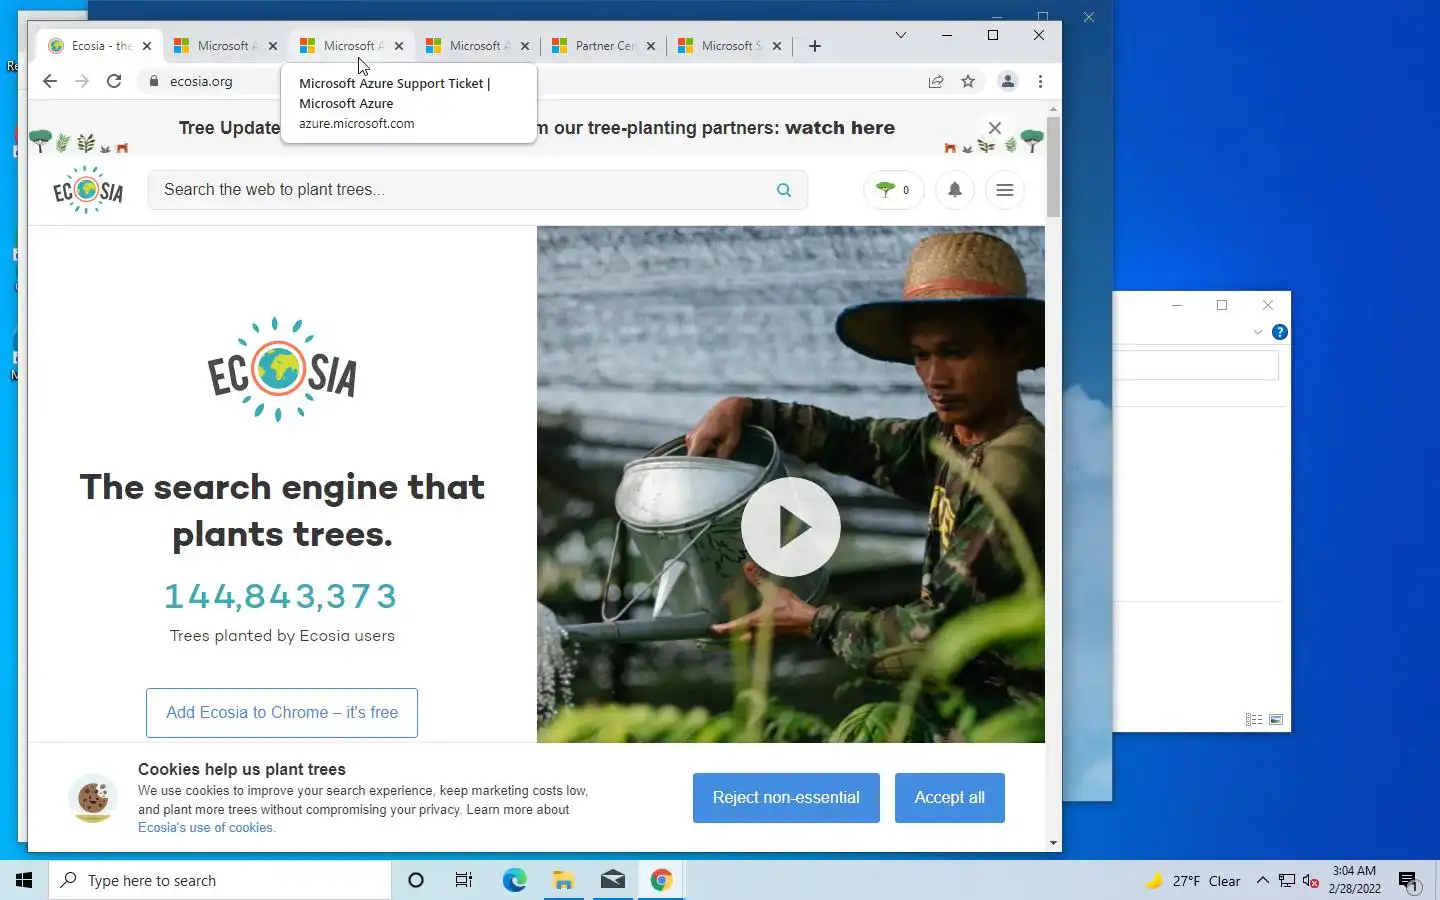Open File Explorer from the taskbar
This screenshot has width=1440, height=900.
564,880
